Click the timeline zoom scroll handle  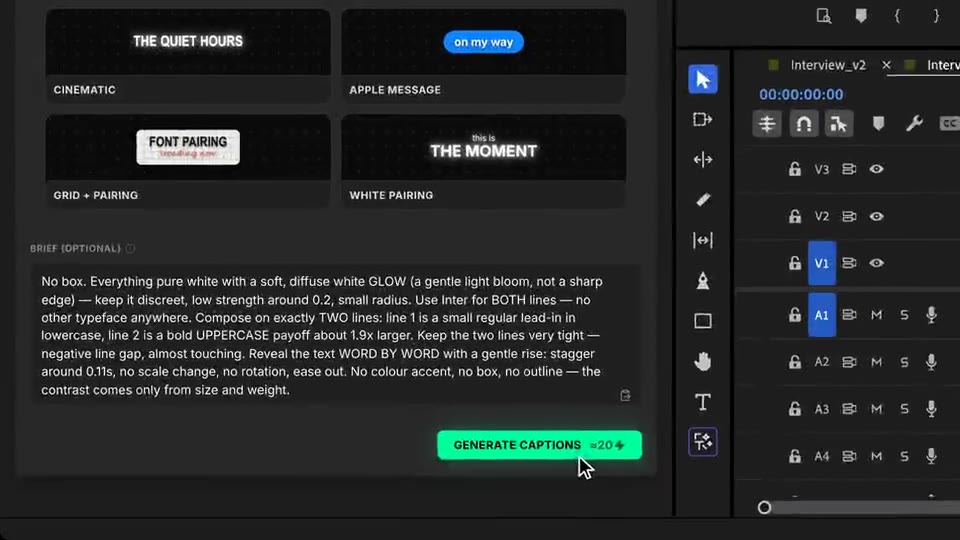(x=764, y=508)
